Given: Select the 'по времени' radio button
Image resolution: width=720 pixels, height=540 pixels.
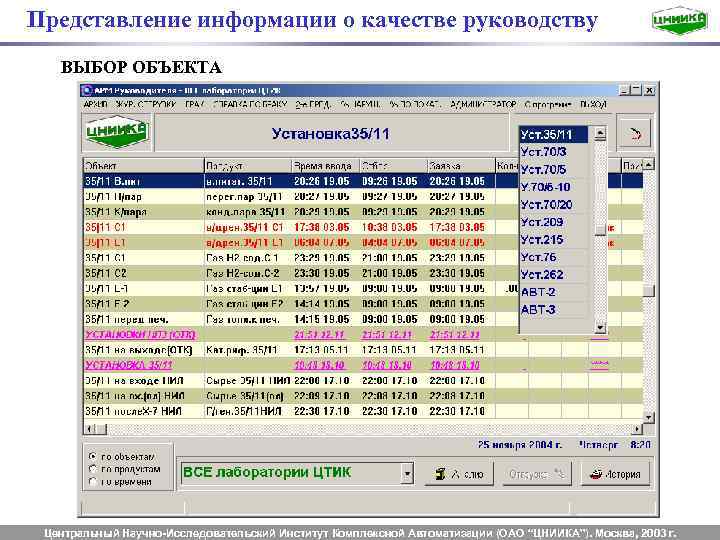Looking at the screenshot, I should pos(93,482).
